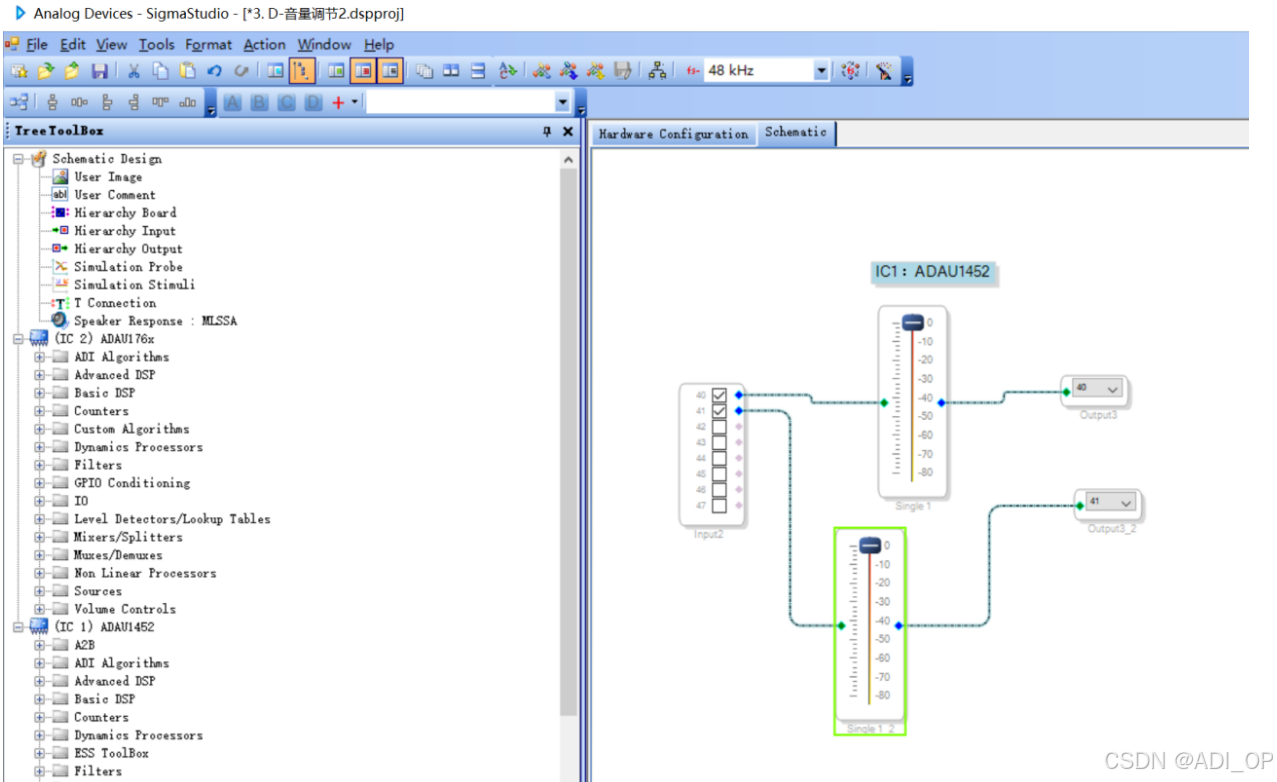Check input channel 46 checkbox
This screenshot has width=1277, height=782.
pyautogui.click(x=719, y=491)
